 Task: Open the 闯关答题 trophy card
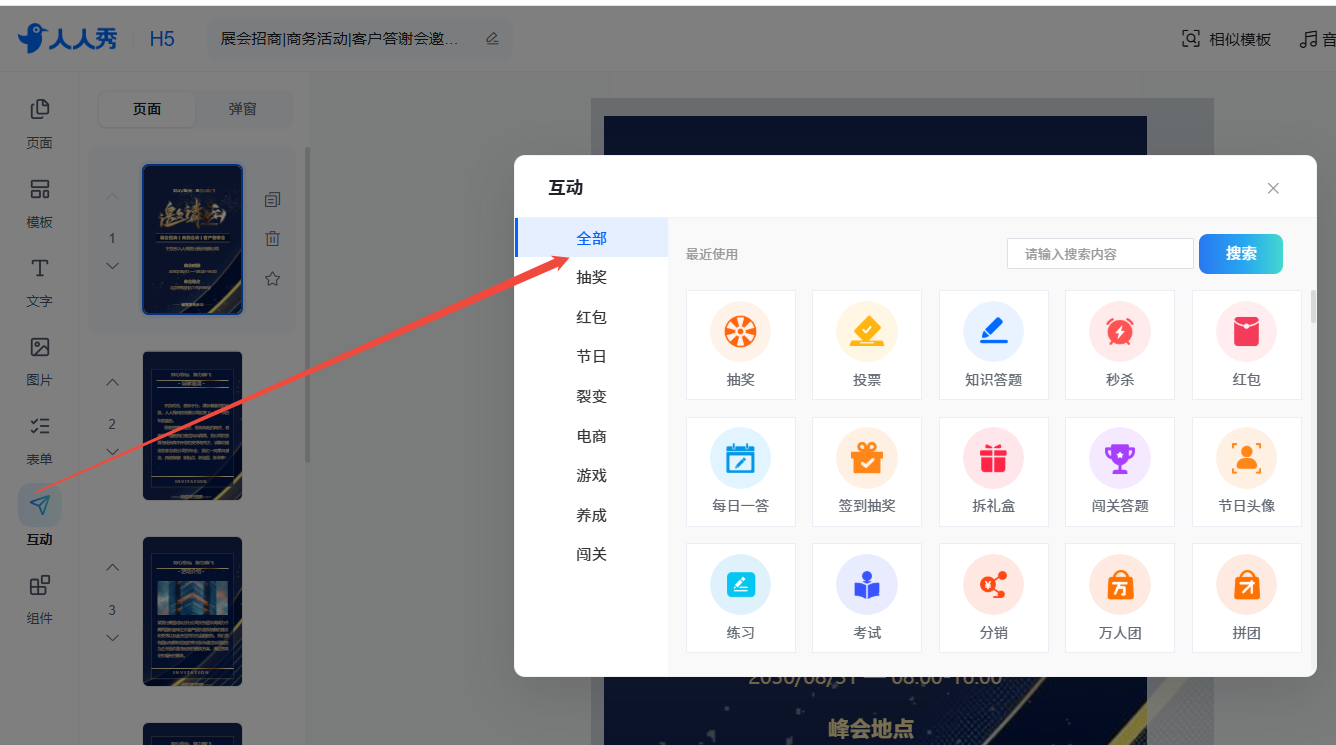(x=1120, y=472)
